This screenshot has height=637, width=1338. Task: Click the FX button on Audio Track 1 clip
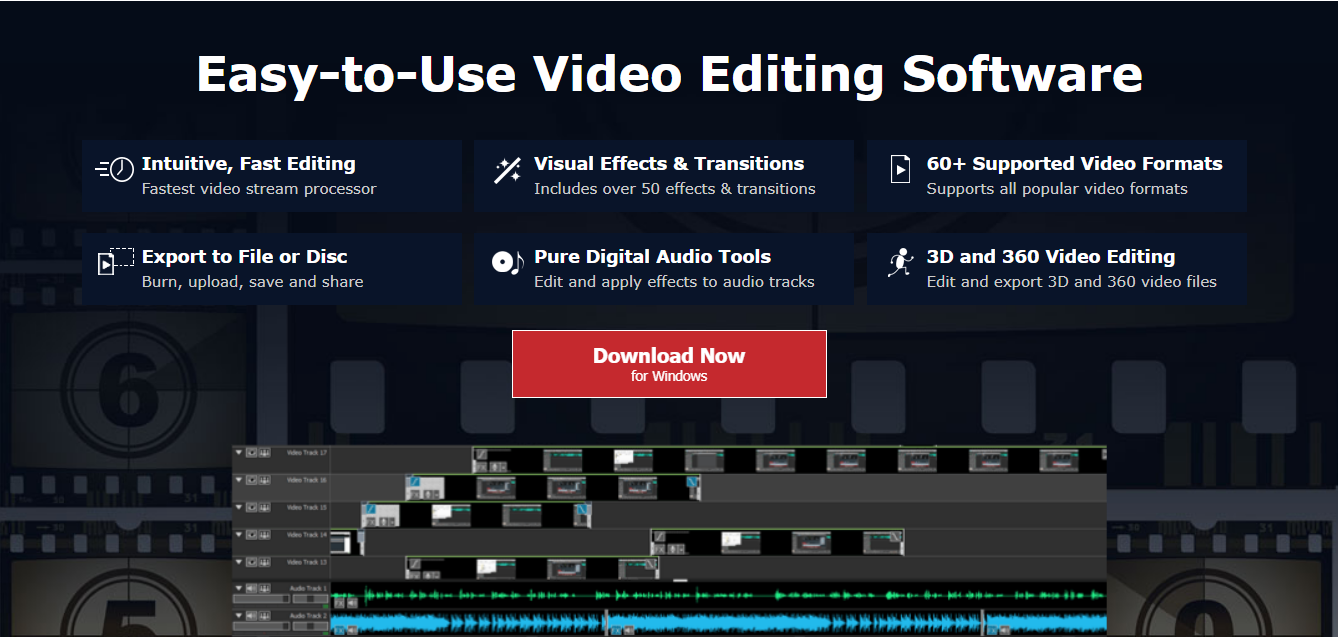(339, 603)
